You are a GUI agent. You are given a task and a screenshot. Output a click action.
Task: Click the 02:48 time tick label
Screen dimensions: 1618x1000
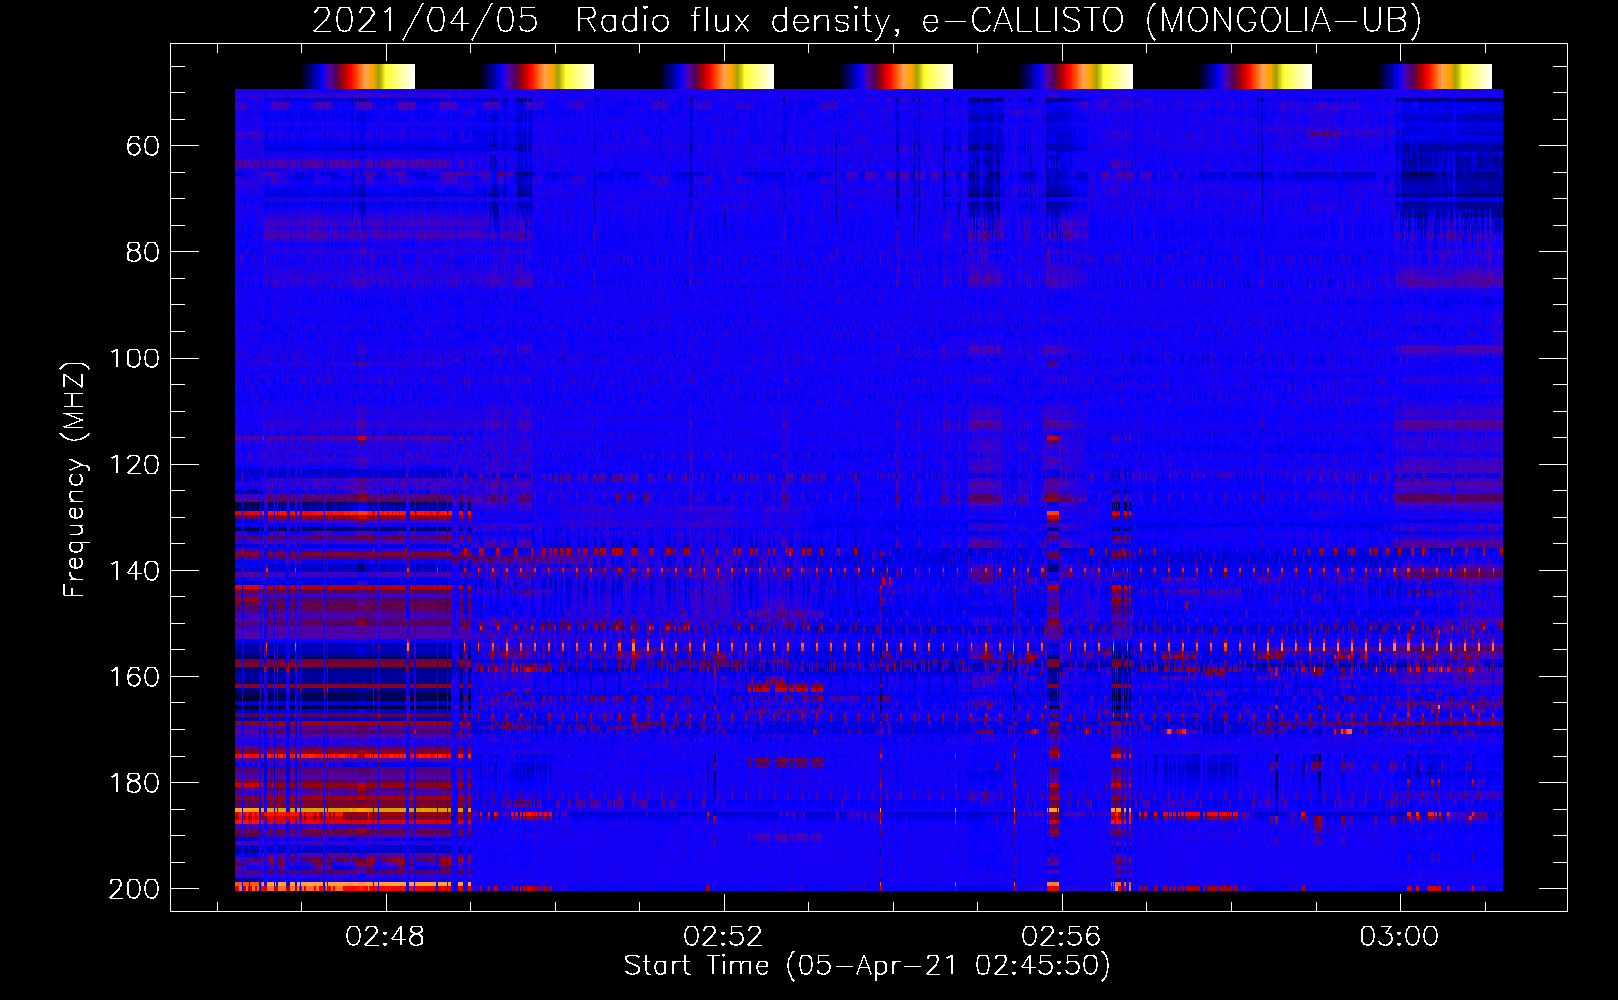(x=385, y=937)
